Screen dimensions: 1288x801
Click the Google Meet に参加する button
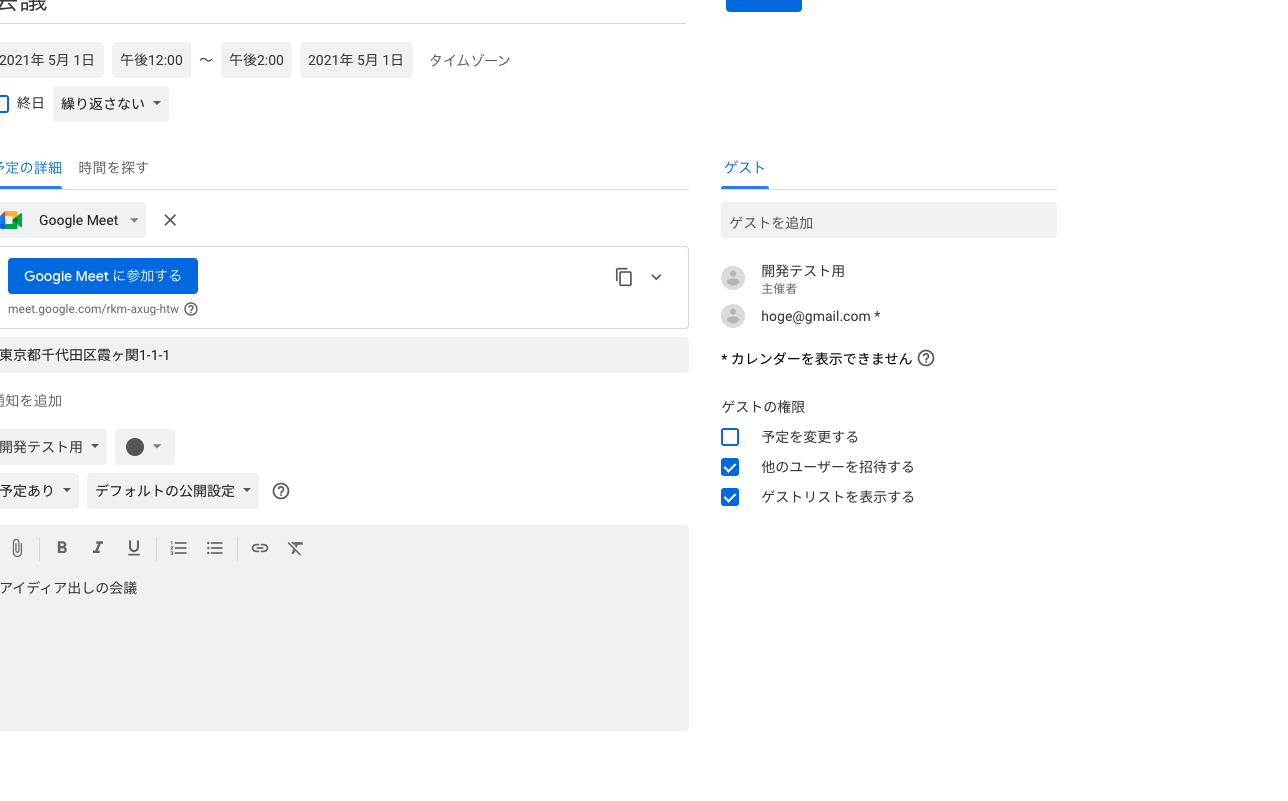tap(103, 276)
